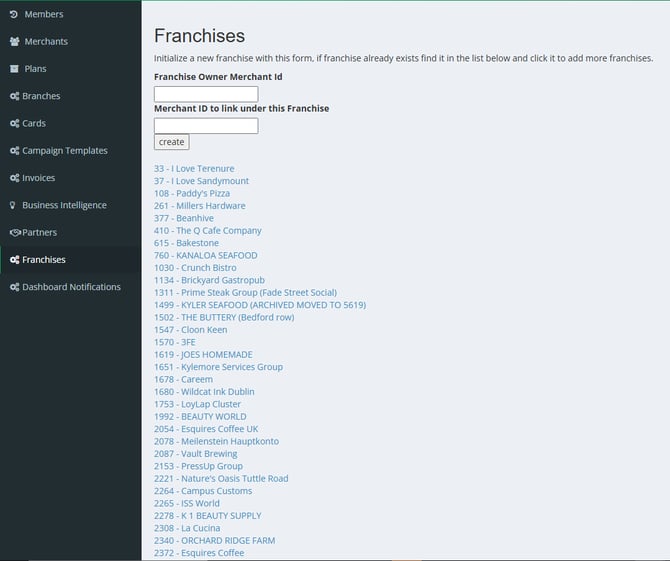Focus the Franchise Owner Merchant Id field
The width and height of the screenshot is (670, 561).
point(206,94)
